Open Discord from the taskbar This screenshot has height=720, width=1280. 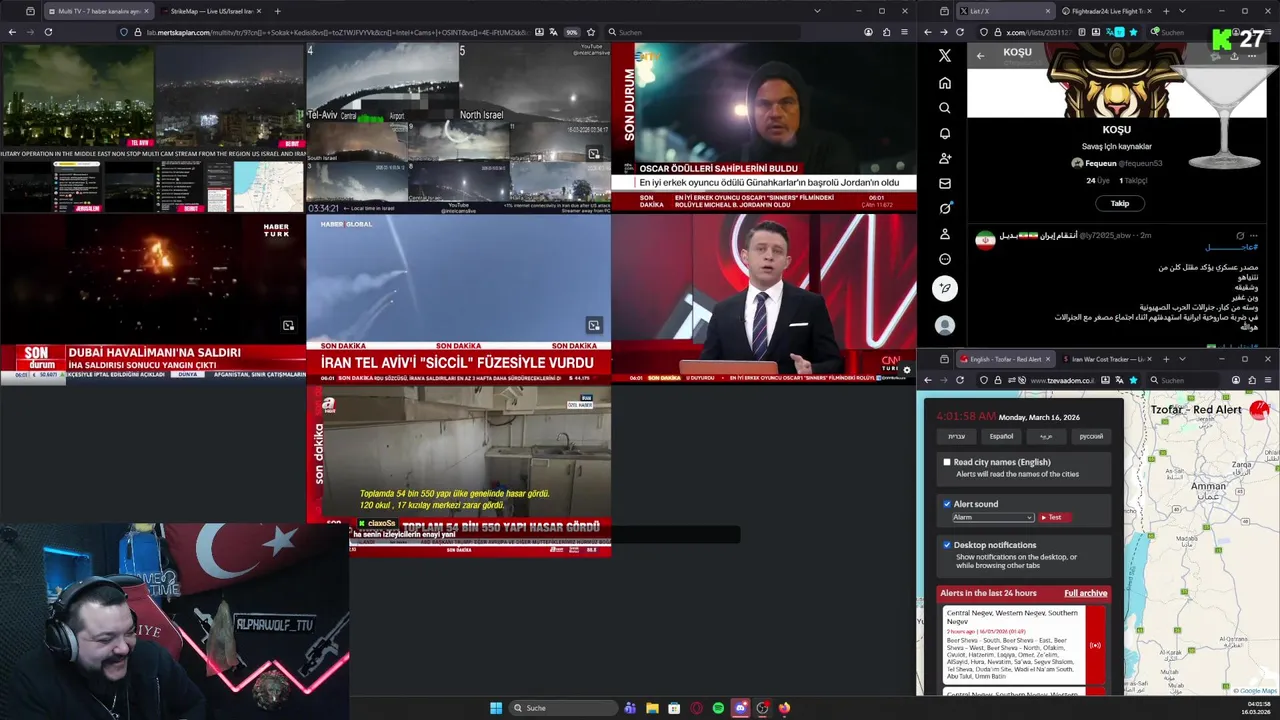click(740, 708)
